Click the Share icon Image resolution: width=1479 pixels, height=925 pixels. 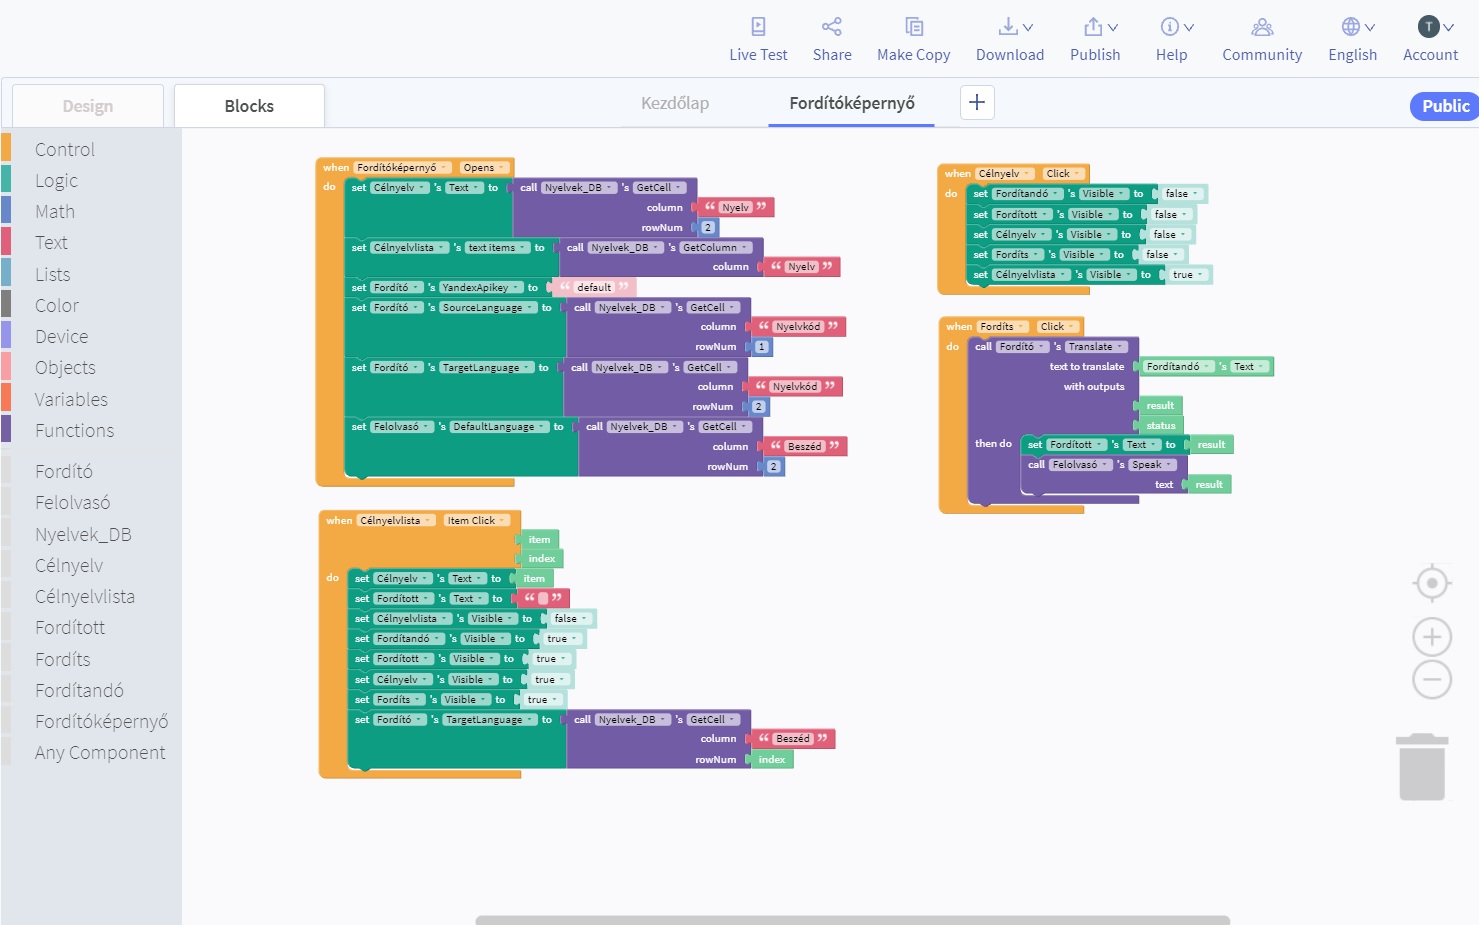coord(831,27)
